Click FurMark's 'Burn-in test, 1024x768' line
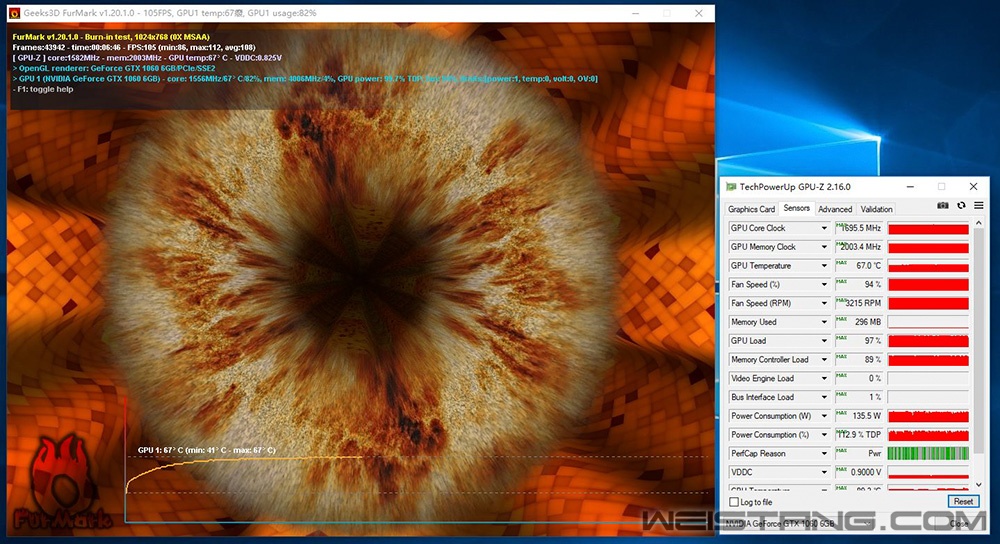The height and width of the screenshot is (544, 1000). (x=111, y=37)
